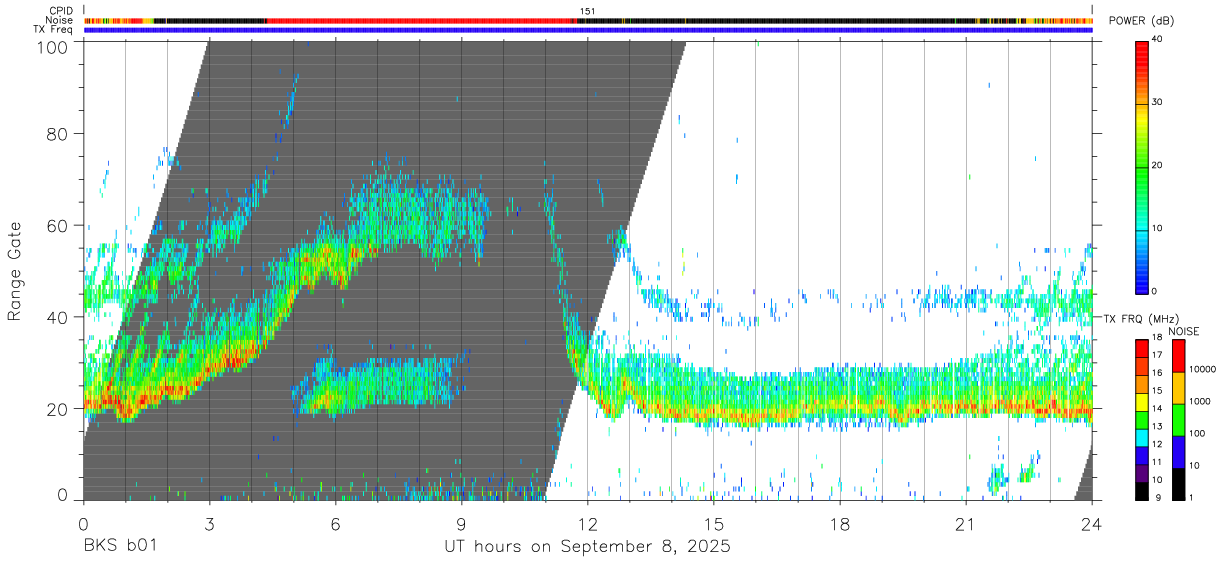Click the noise legend label '100'
1228x567 pixels.
[1197, 434]
